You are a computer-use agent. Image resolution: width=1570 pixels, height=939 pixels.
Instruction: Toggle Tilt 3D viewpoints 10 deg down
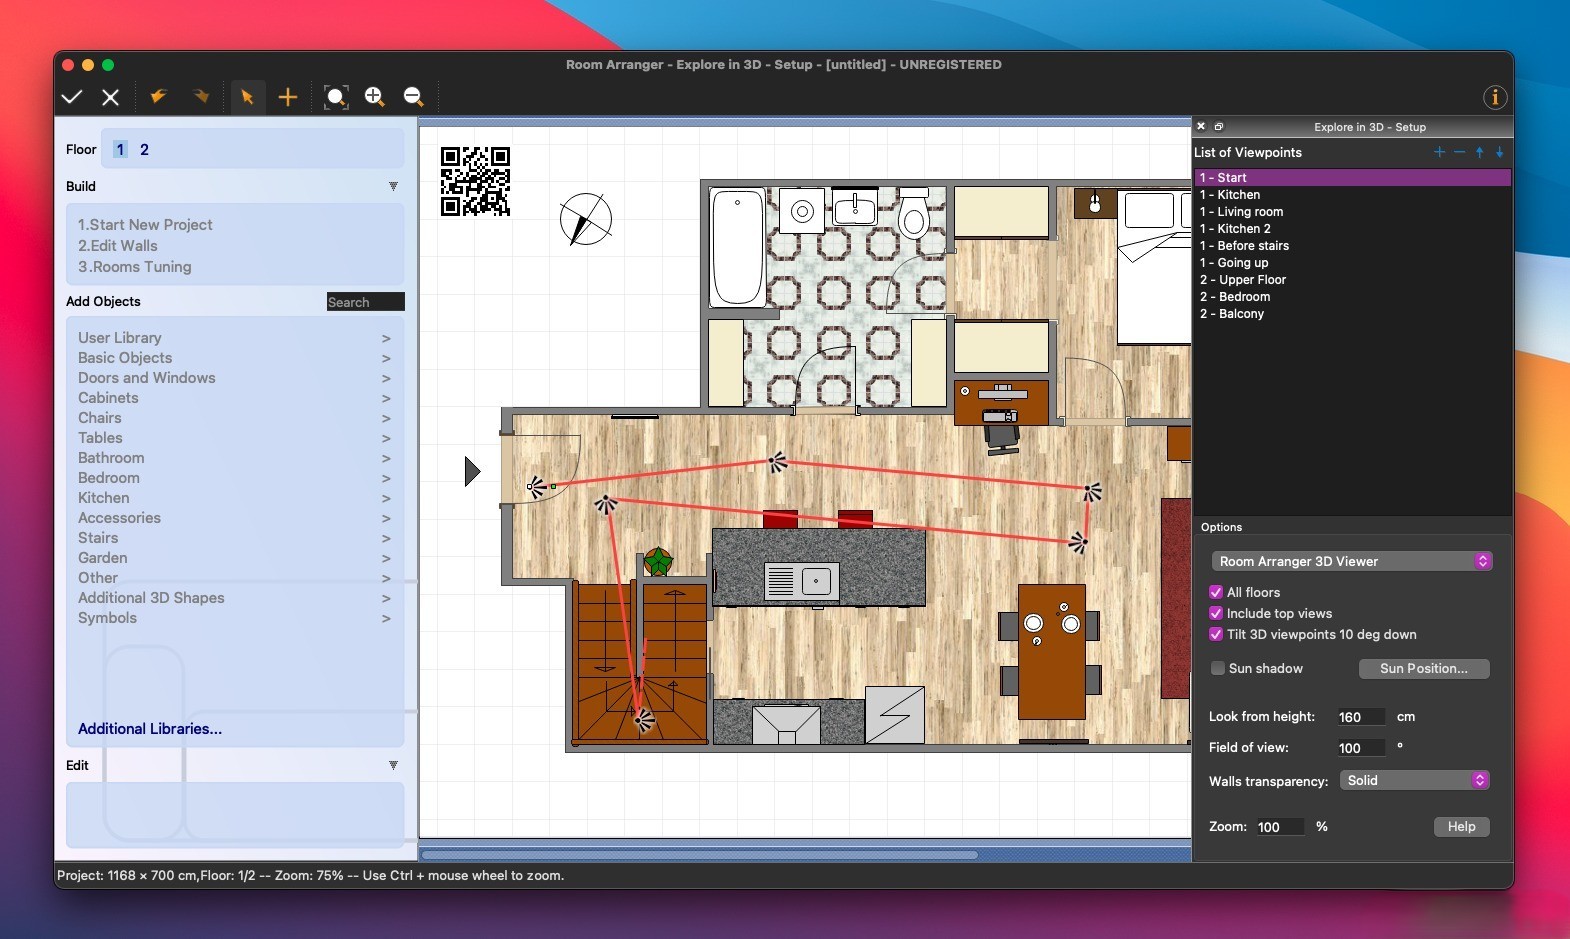(1216, 634)
